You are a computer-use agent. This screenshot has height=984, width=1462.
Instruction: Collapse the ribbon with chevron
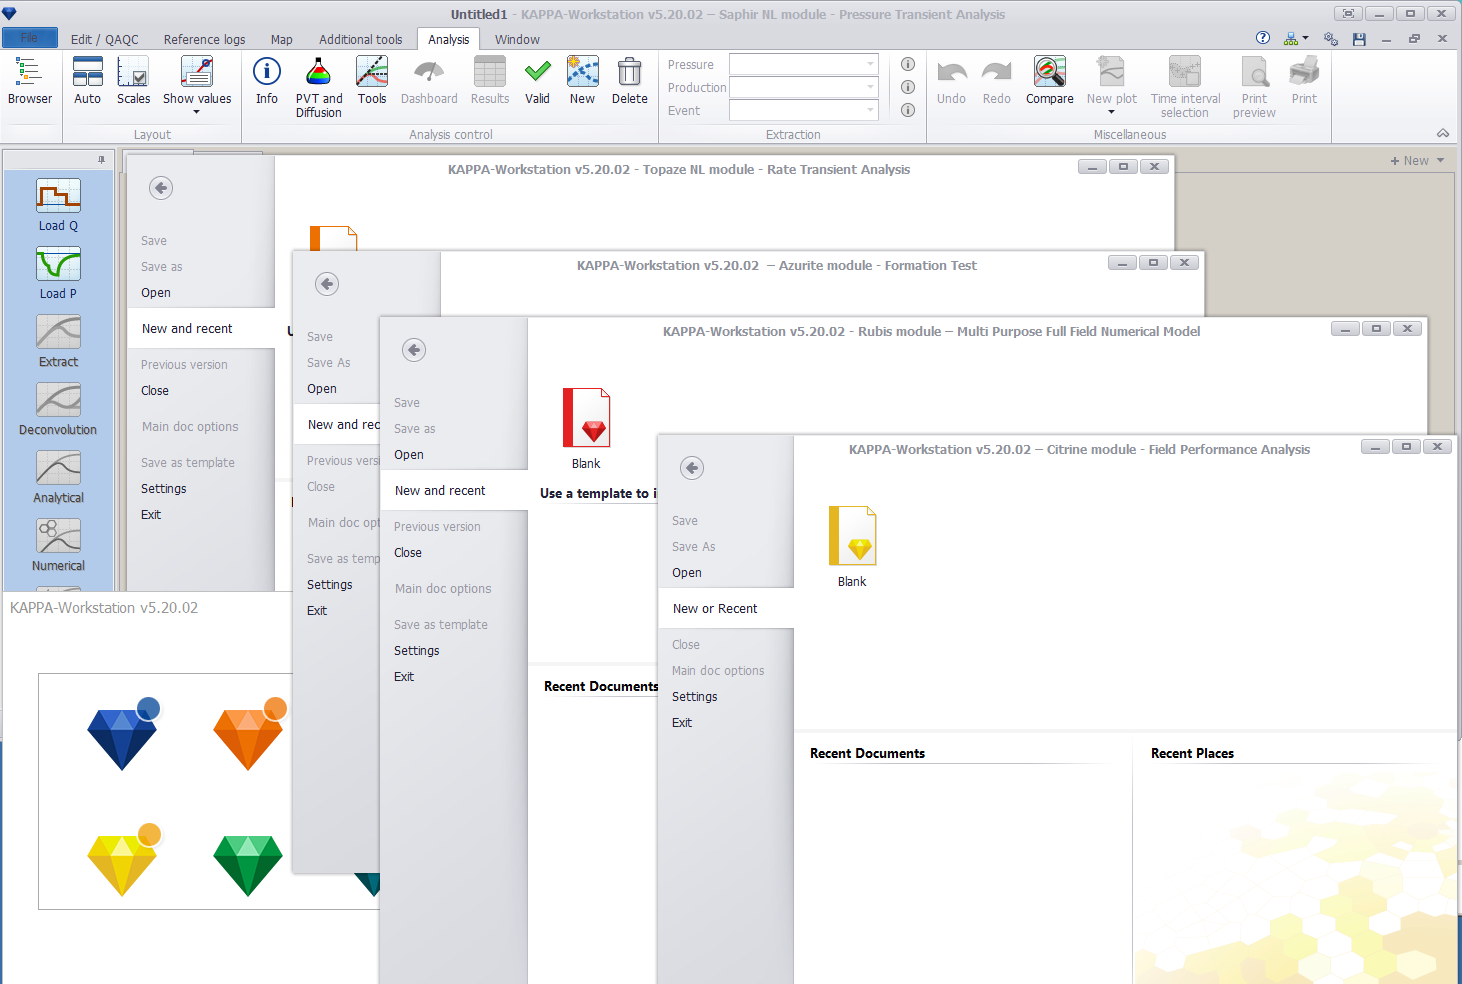[1443, 133]
